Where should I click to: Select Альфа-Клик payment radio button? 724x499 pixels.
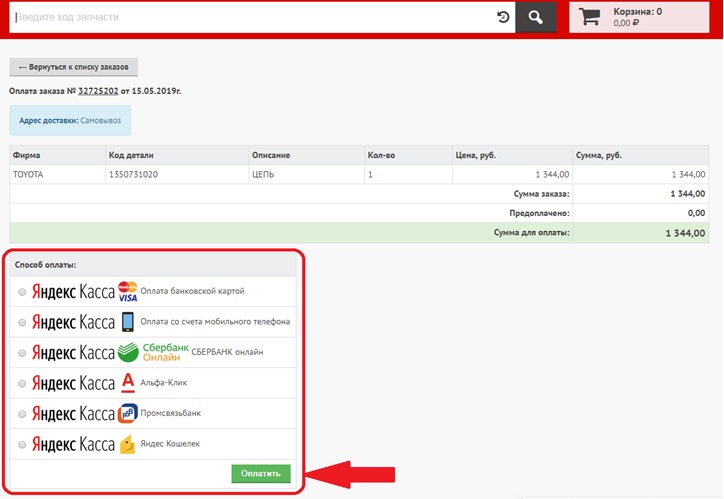click(22, 383)
